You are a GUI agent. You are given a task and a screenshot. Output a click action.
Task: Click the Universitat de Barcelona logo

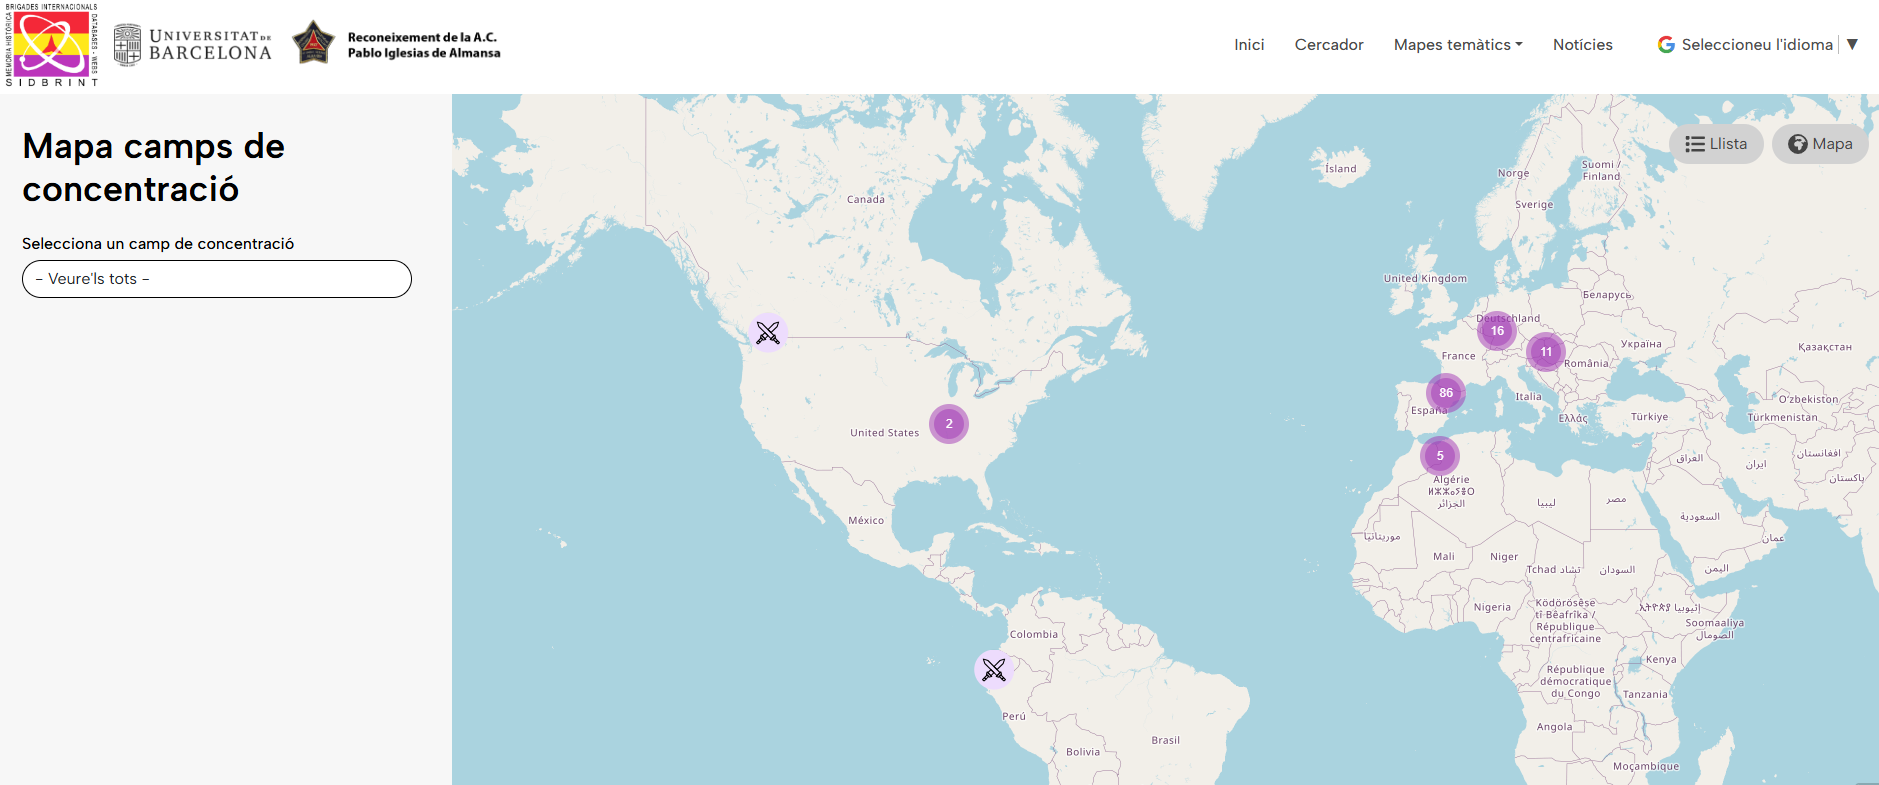[193, 45]
